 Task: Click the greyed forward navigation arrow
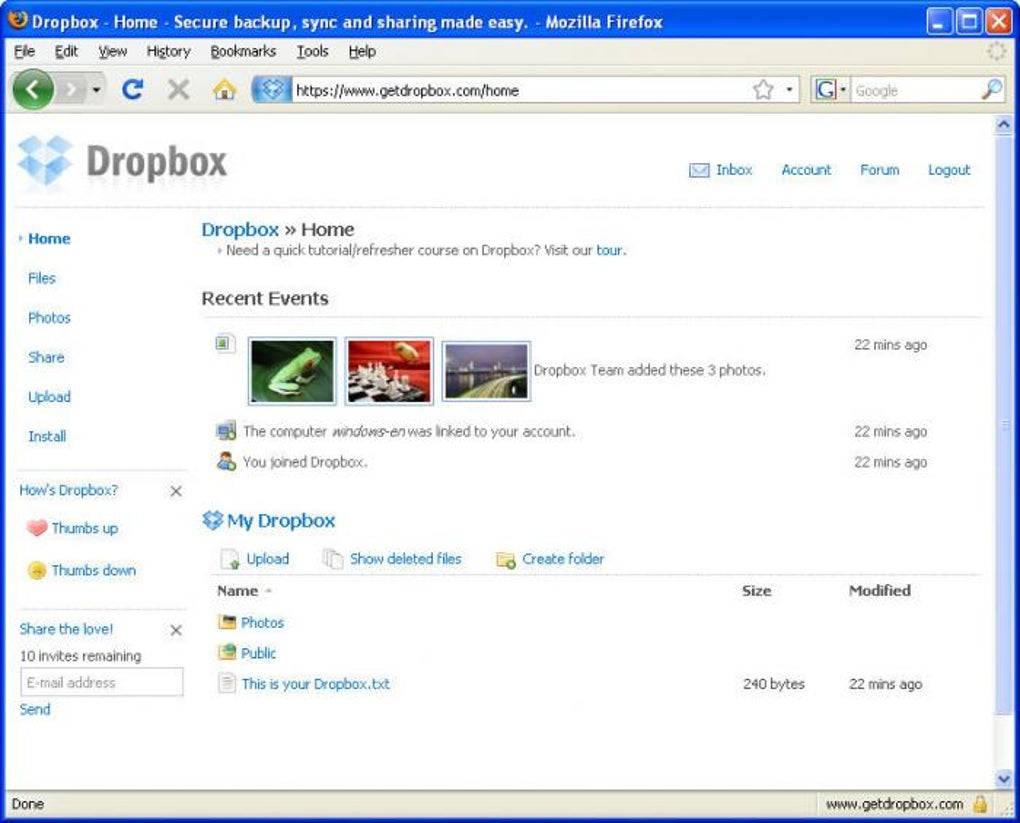(72, 89)
